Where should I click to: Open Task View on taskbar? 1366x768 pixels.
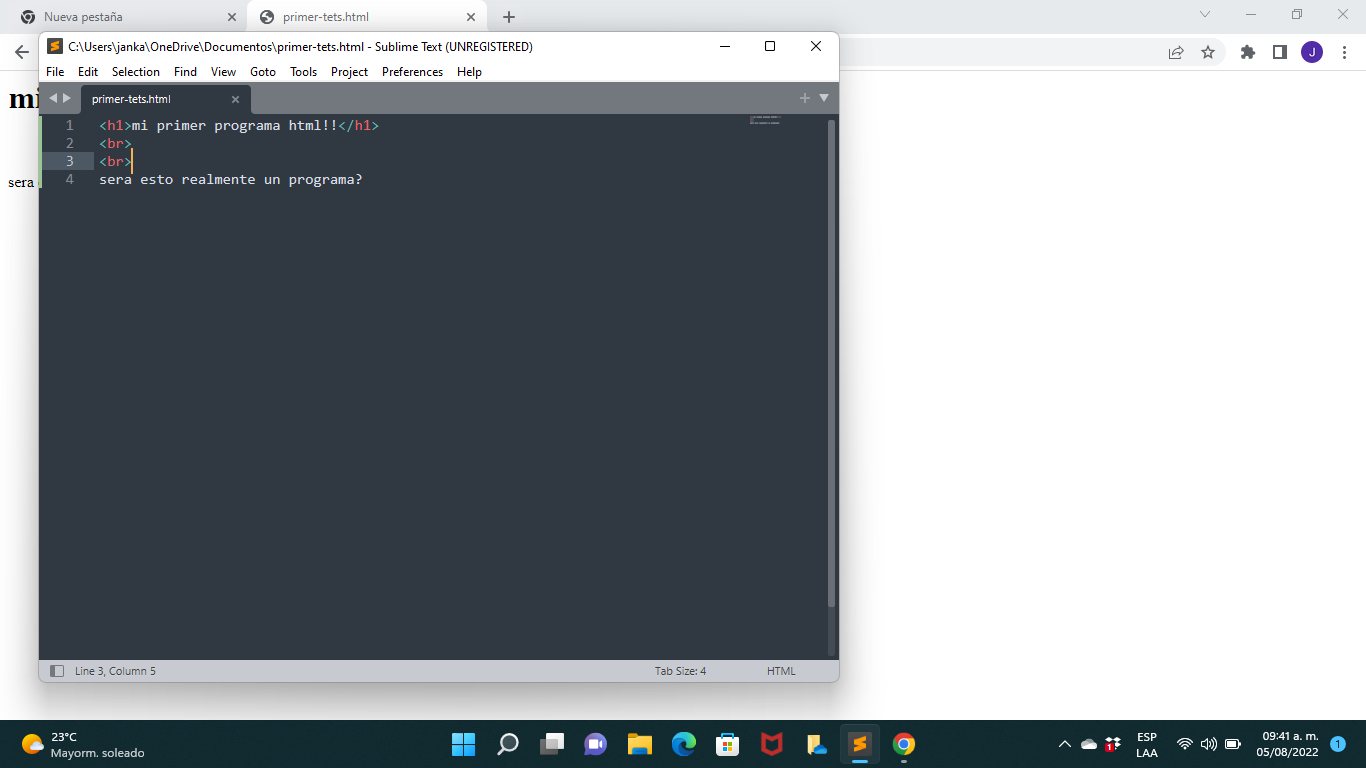(x=552, y=744)
